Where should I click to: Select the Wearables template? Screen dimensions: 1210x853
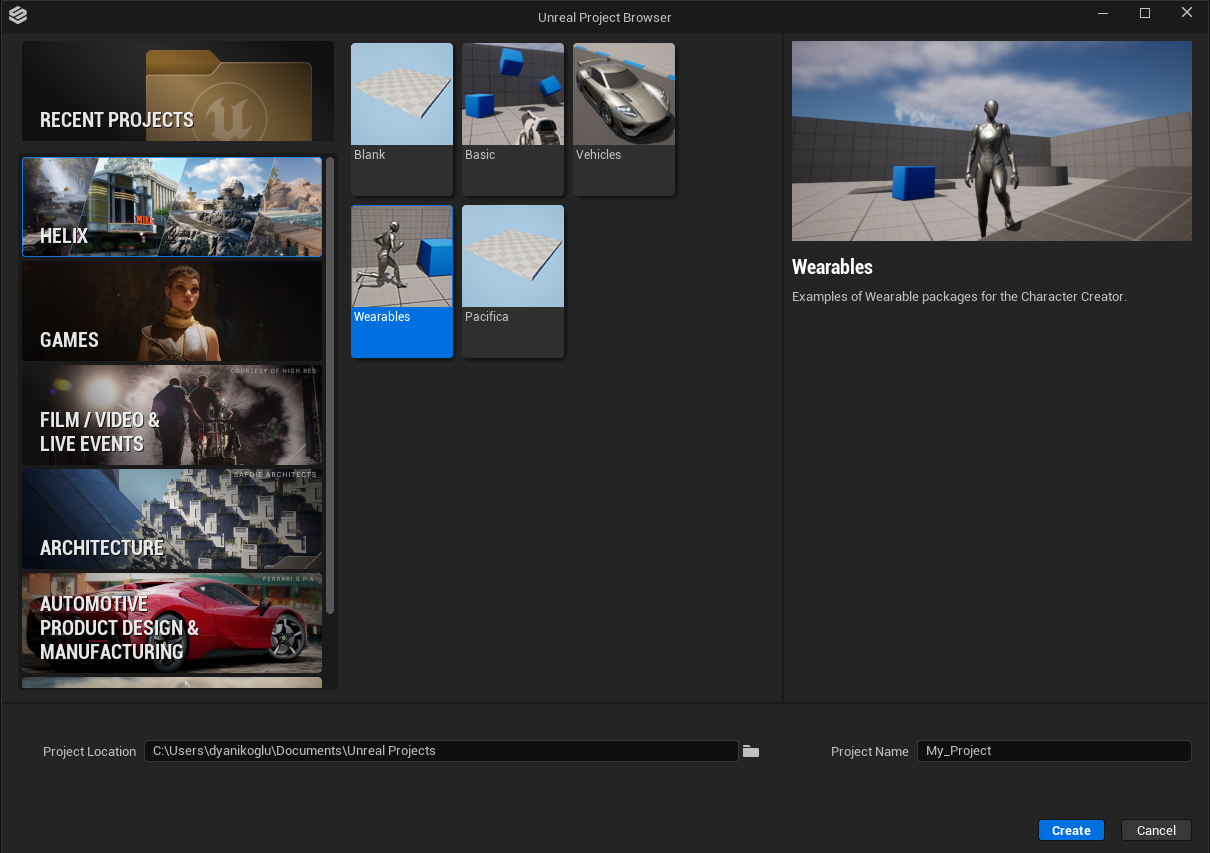pos(402,281)
